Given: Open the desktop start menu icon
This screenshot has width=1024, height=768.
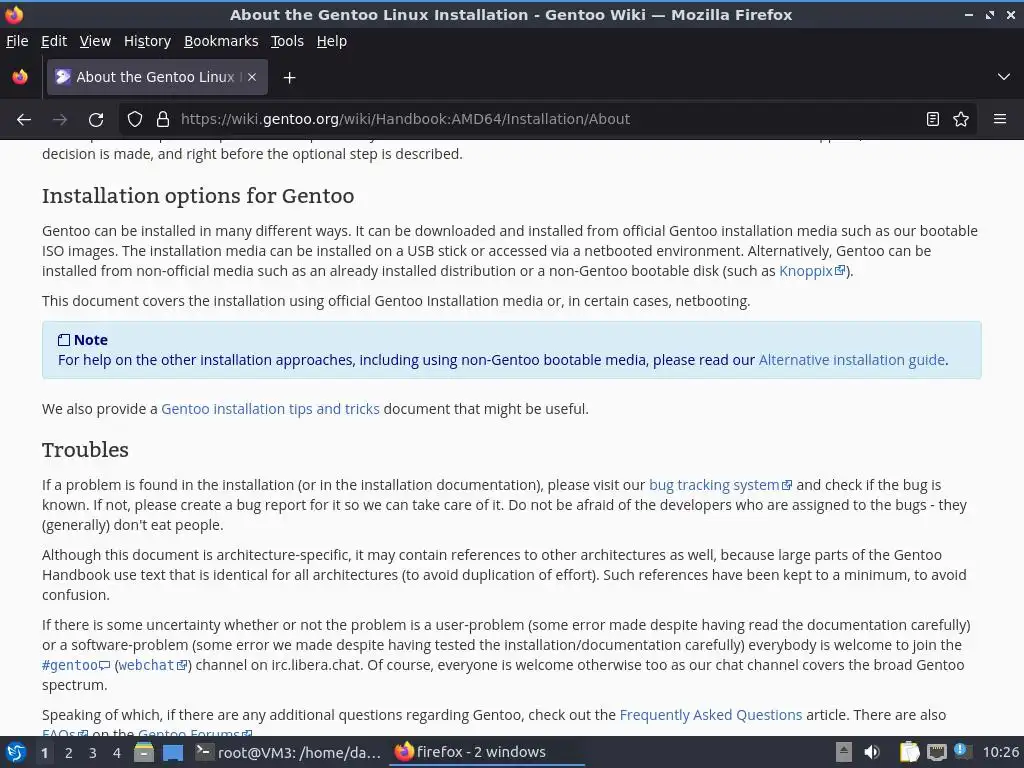Looking at the screenshot, I should tap(16, 752).
